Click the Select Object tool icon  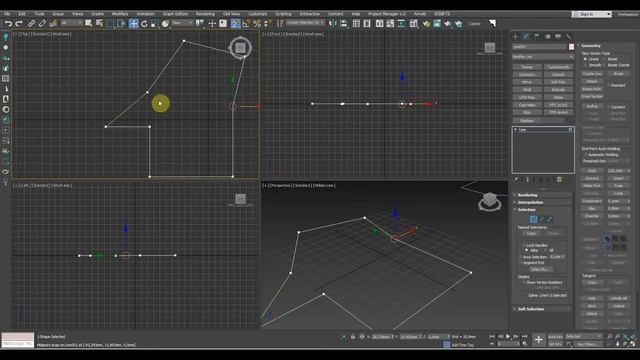point(88,24)
